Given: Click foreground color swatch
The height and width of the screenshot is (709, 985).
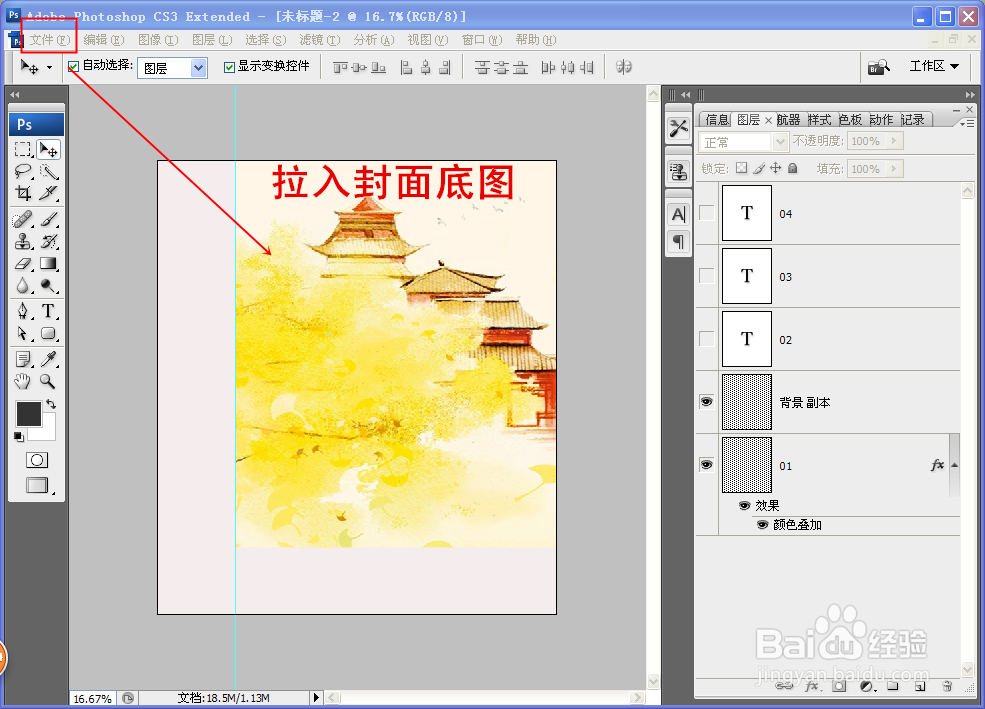Looking at the screenshot, I should pos(28,414).
